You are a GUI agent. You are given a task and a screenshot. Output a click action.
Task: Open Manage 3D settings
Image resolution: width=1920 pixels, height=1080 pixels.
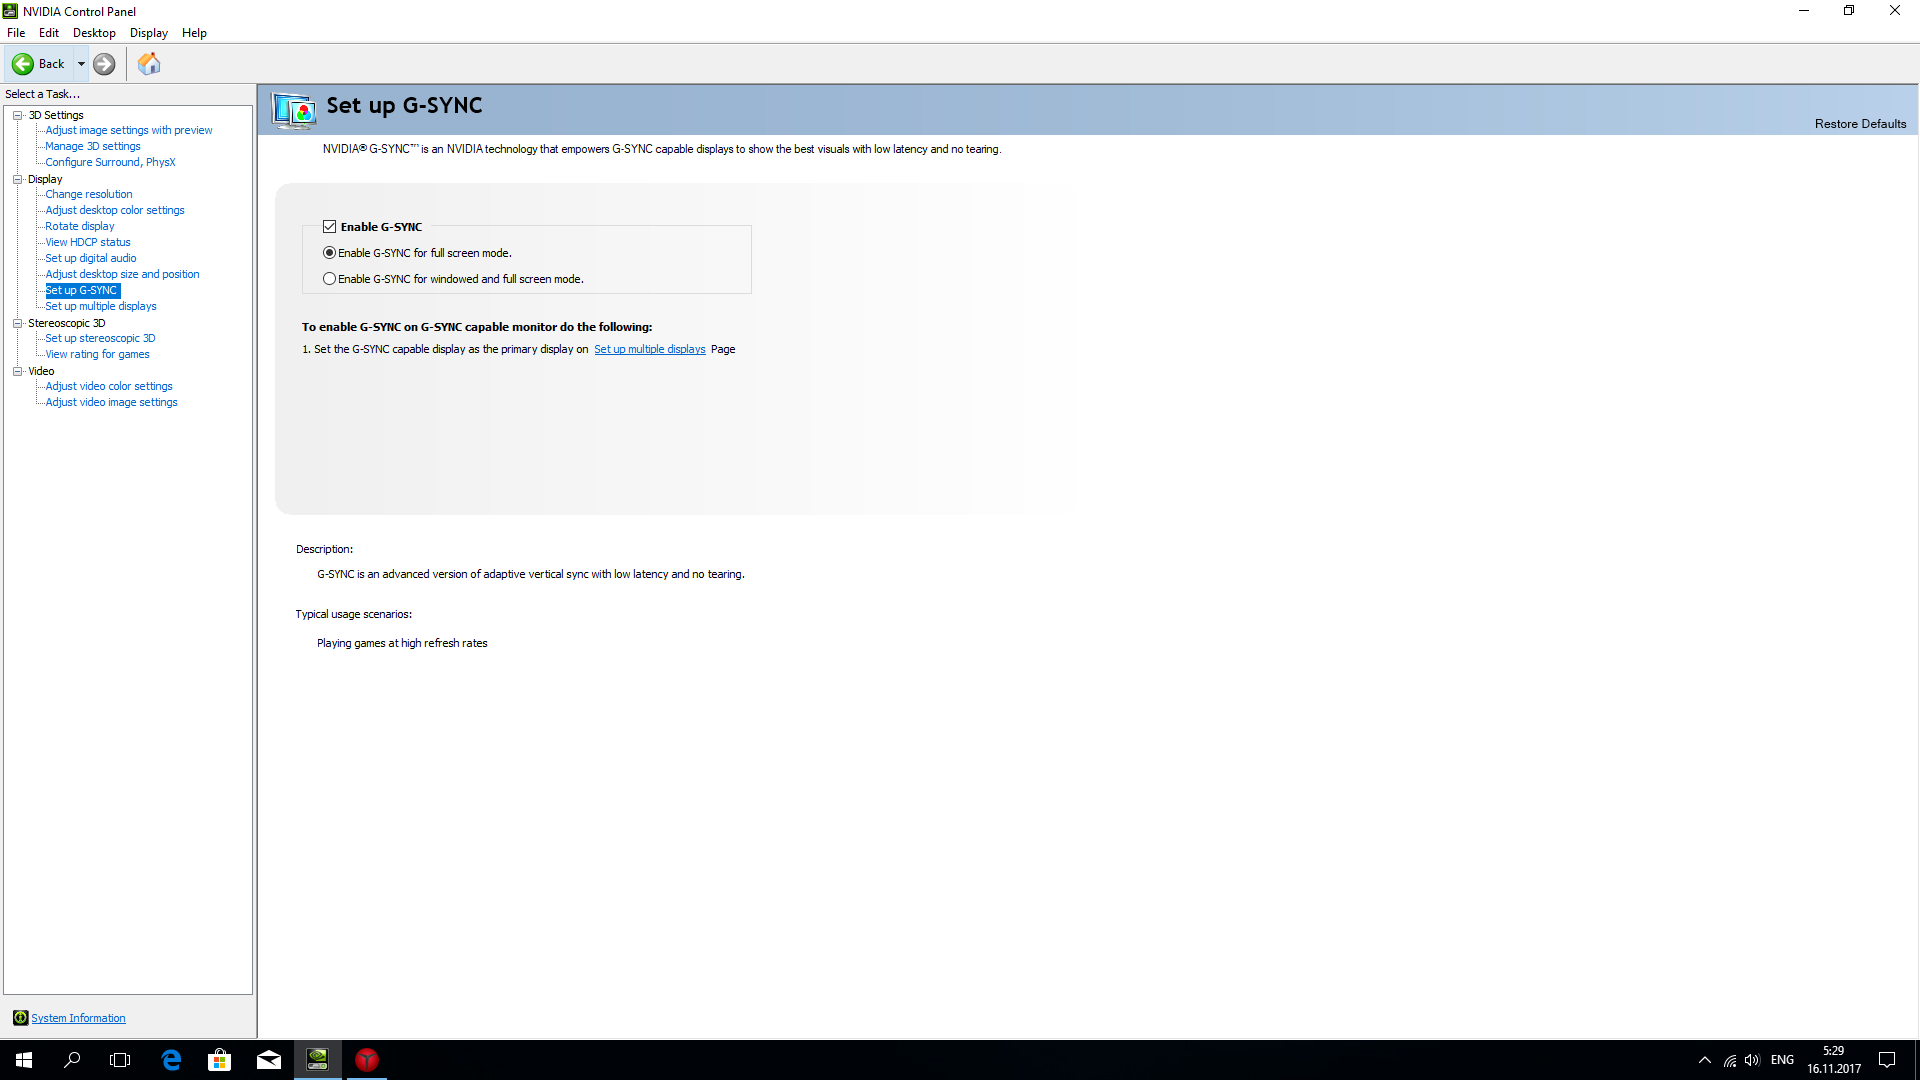point(93,146)
